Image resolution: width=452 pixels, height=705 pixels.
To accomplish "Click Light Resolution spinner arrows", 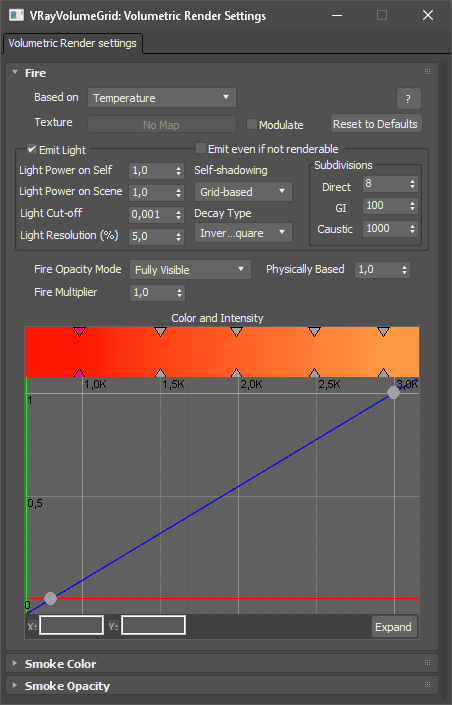I will [x=179, y=236].
